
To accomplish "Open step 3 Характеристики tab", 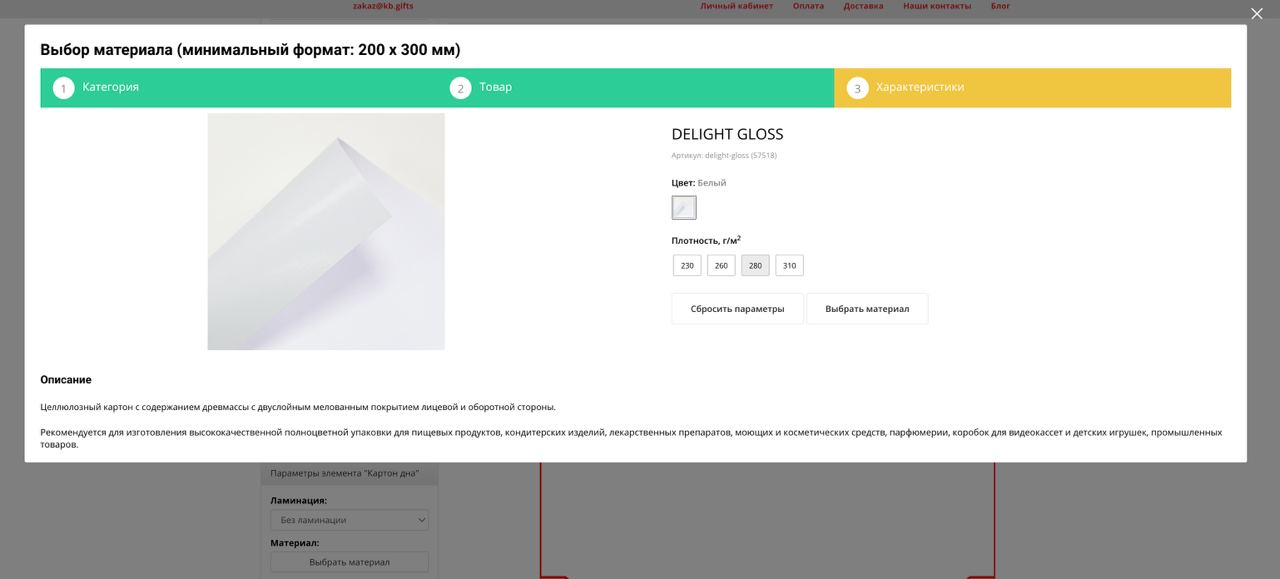I will pyautogui.click(x=1033, y=88).
